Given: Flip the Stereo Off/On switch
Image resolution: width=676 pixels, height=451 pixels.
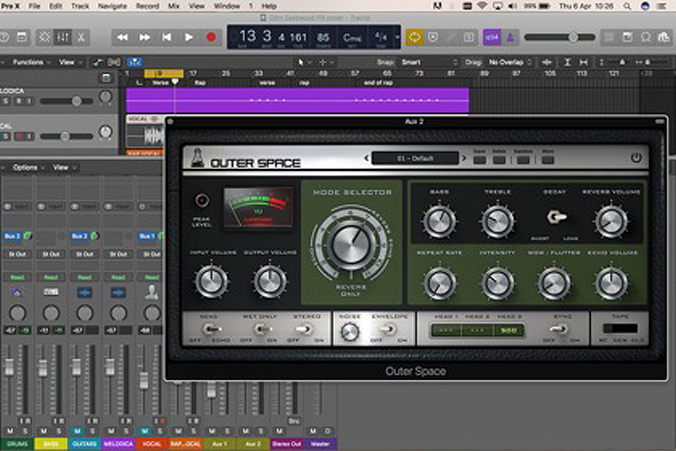Looking at the screenshot, I should [304, 330].
